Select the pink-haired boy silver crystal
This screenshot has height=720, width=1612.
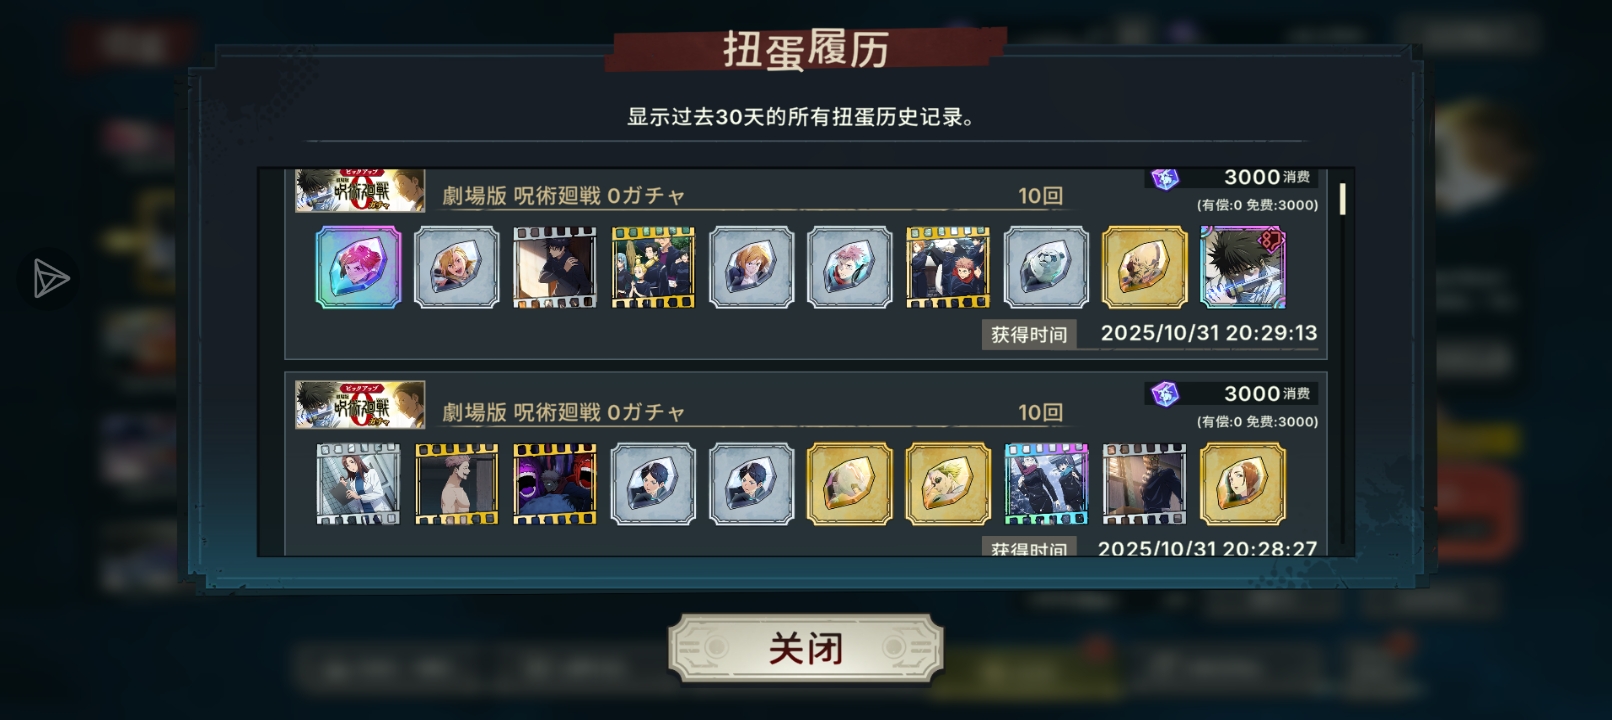850,267
